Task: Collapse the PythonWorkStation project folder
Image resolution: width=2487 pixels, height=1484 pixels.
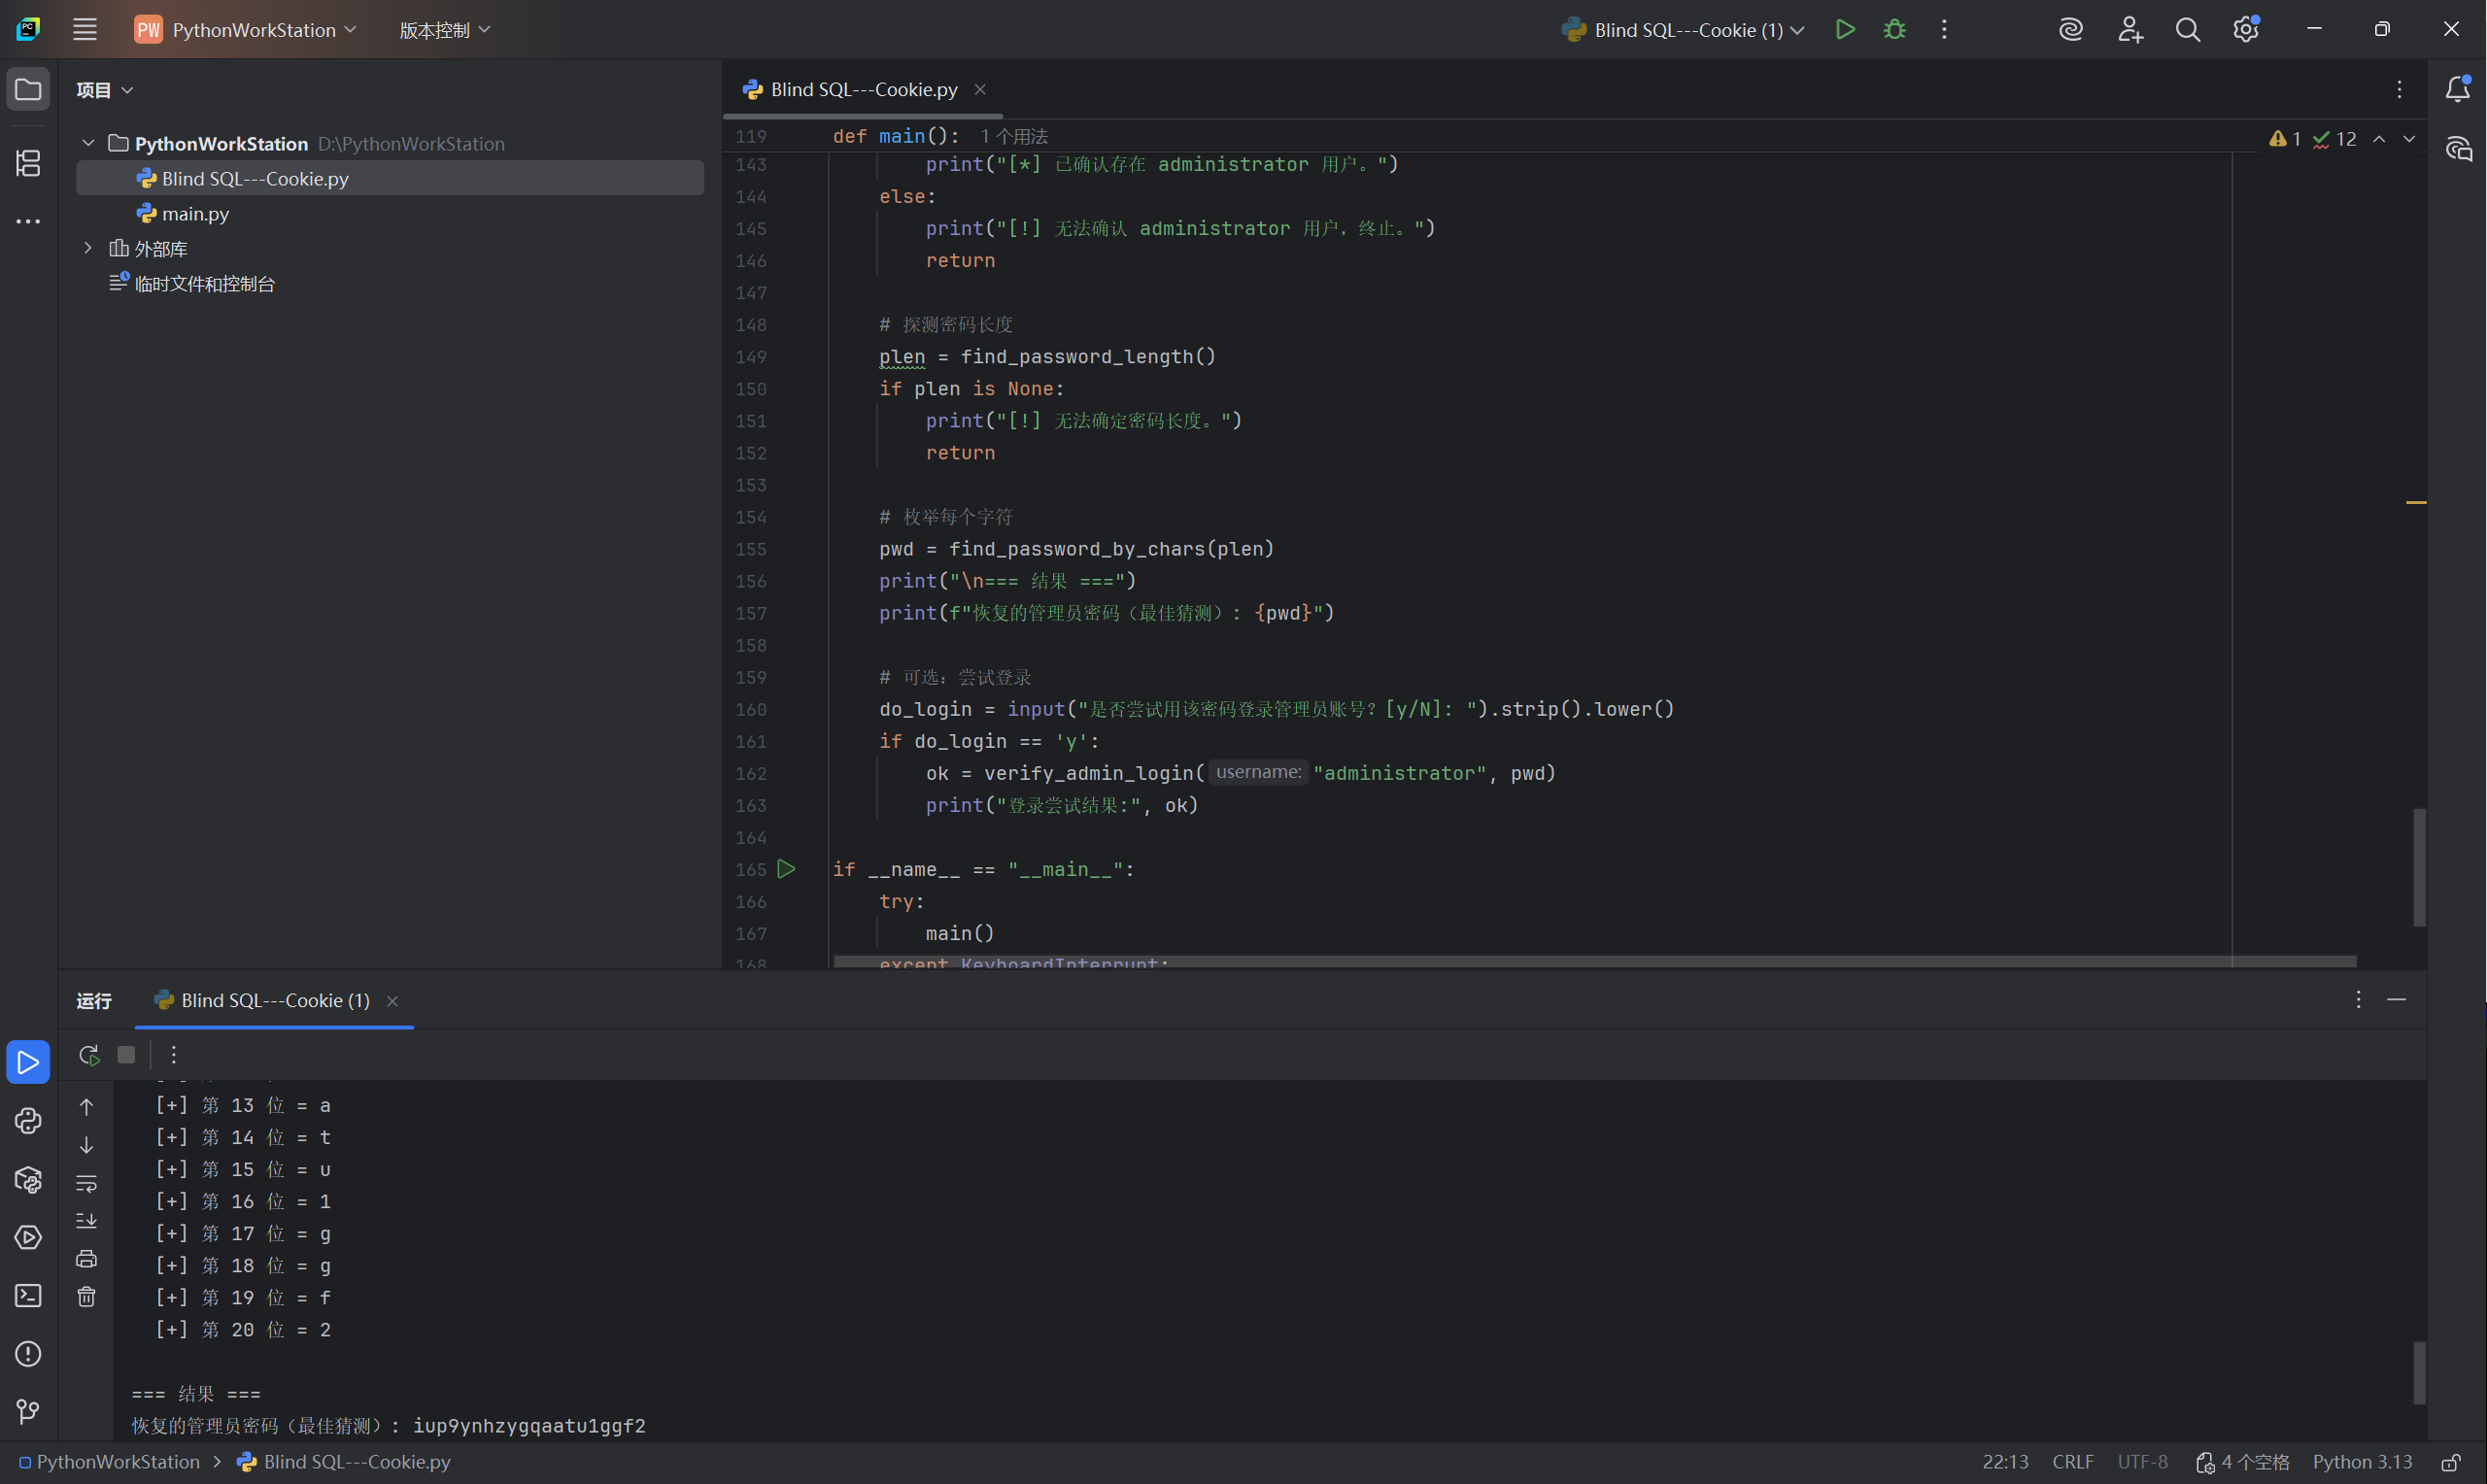Action: [x=88, y=143]
